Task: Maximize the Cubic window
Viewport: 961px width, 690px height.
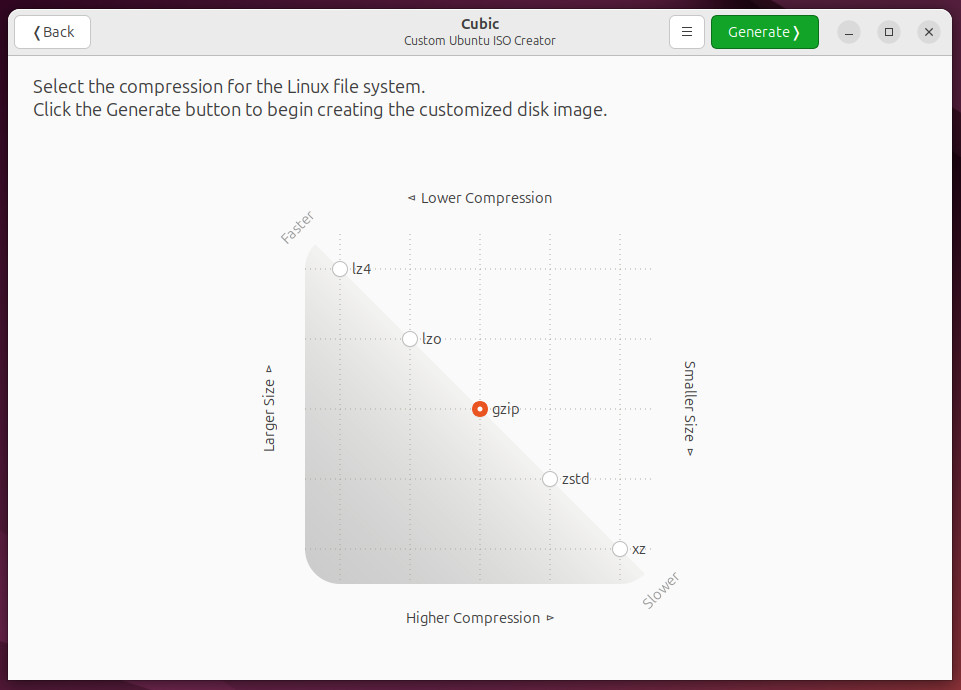Action: (x=889, y=32)
